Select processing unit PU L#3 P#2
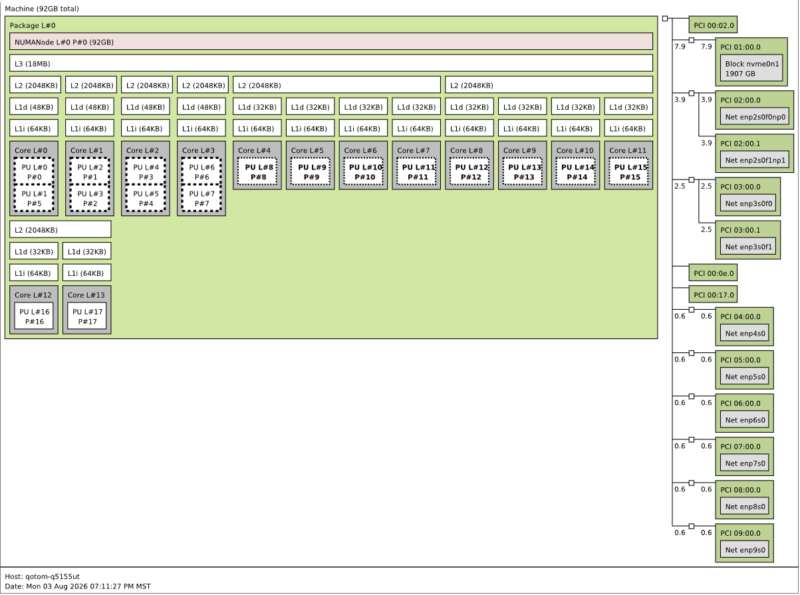This screenshot has height=595, width=800. pos(90,199)
